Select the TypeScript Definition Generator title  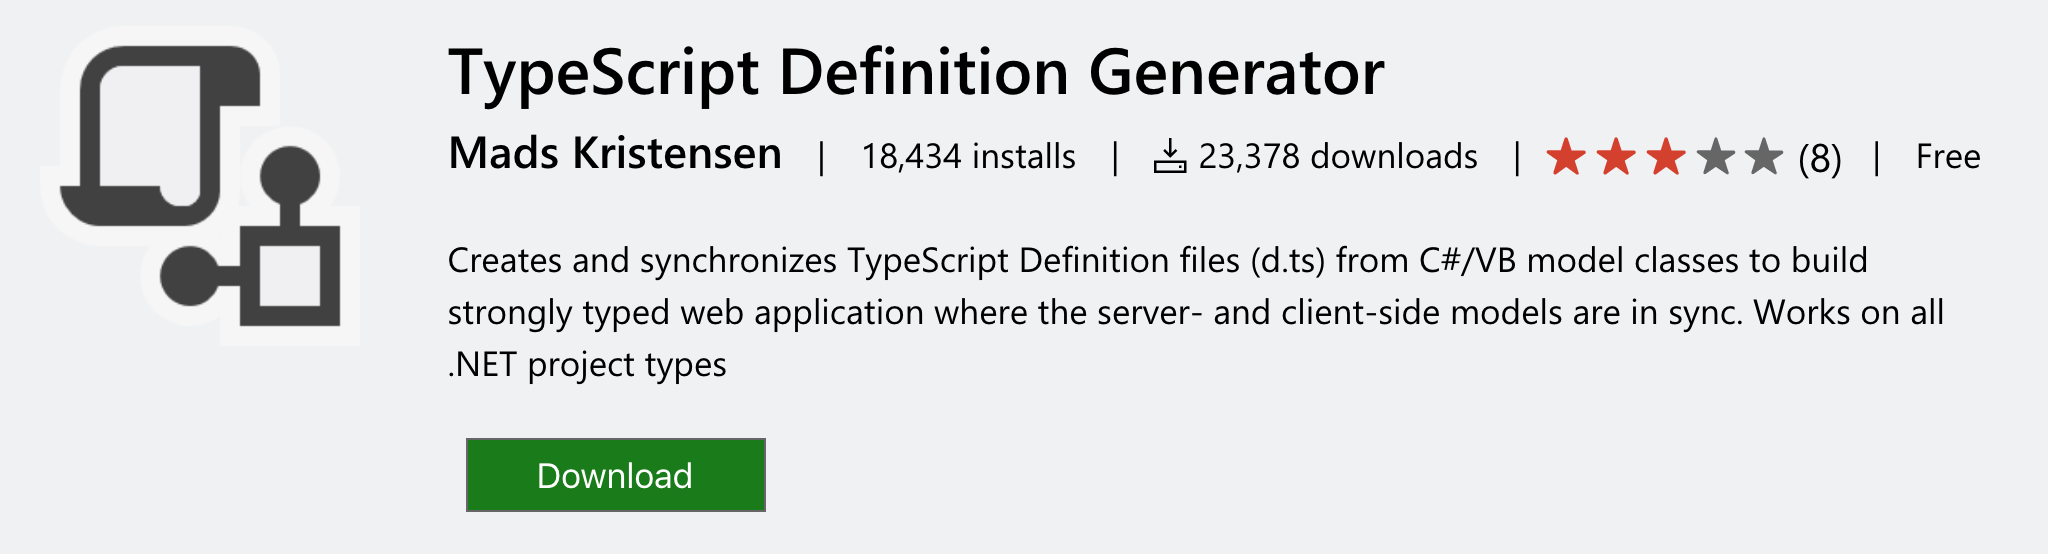point(916,73)
